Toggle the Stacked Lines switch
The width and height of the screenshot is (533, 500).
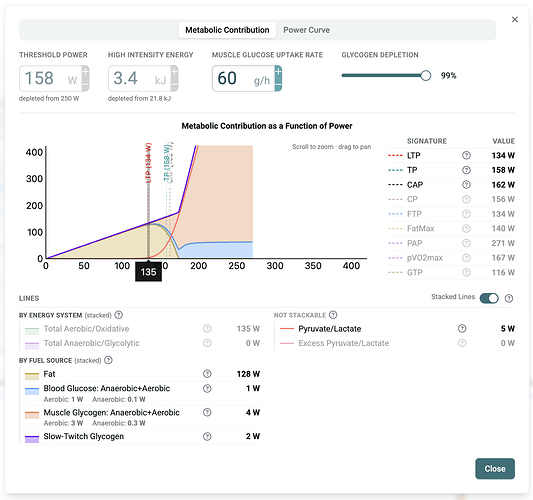[x=489, y=298]
